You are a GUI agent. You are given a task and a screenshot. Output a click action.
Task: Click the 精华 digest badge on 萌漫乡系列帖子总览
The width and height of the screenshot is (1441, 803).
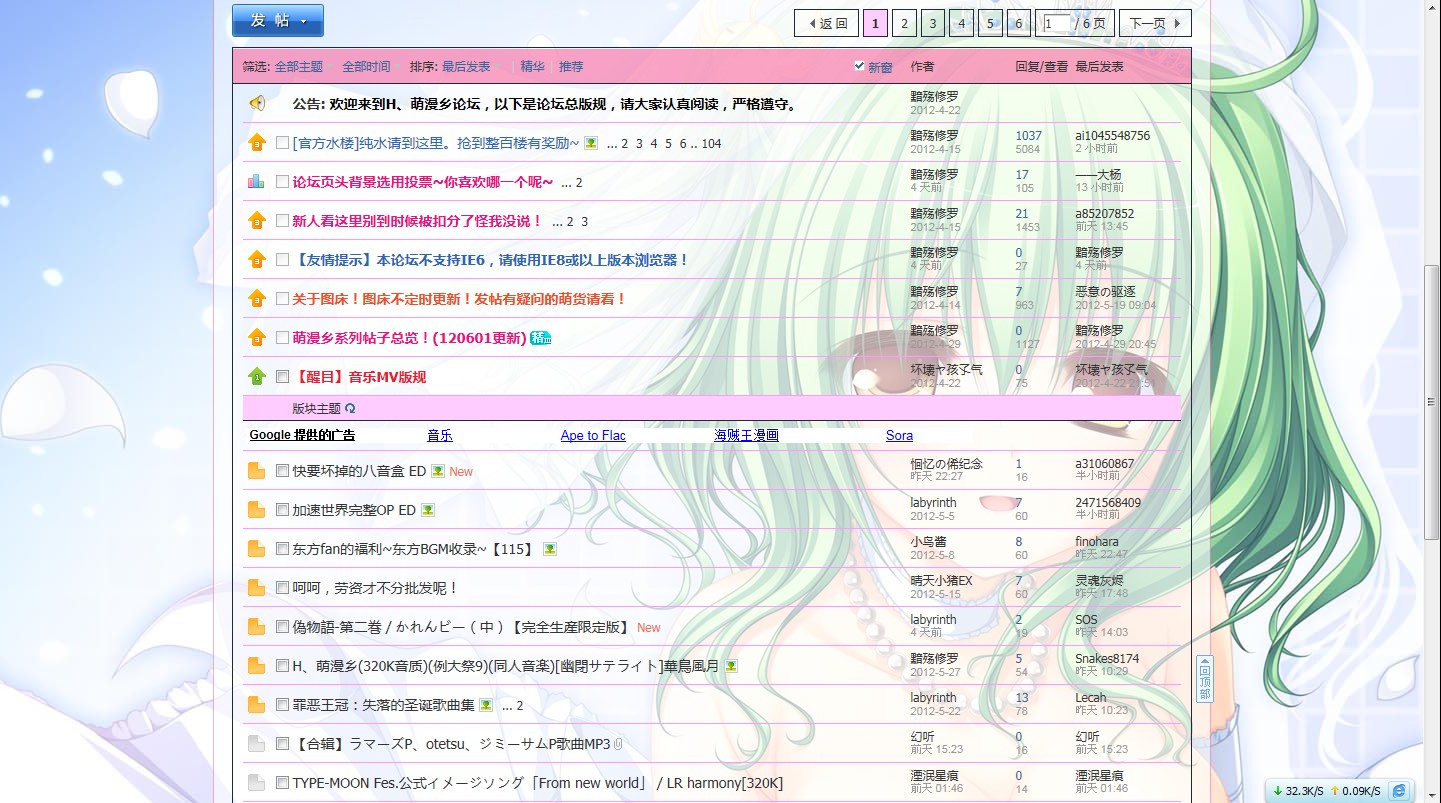click(x=541, y=338)
